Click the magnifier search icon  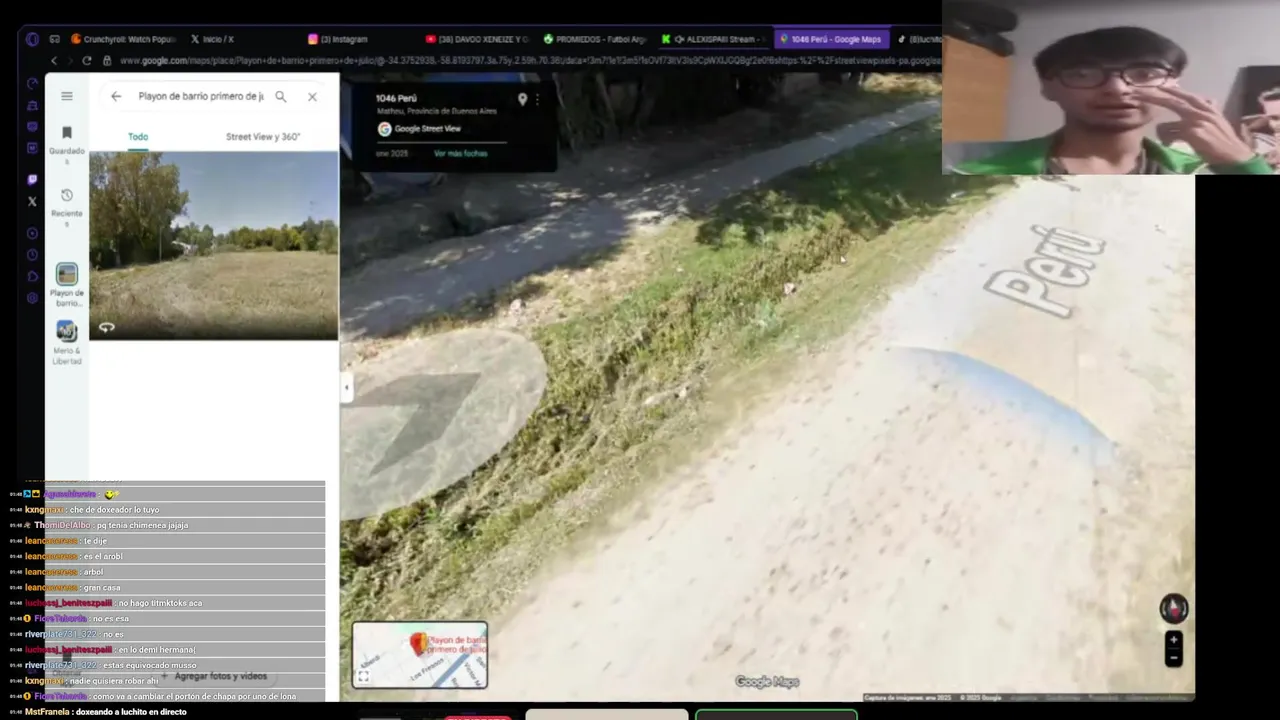[281, 96]
